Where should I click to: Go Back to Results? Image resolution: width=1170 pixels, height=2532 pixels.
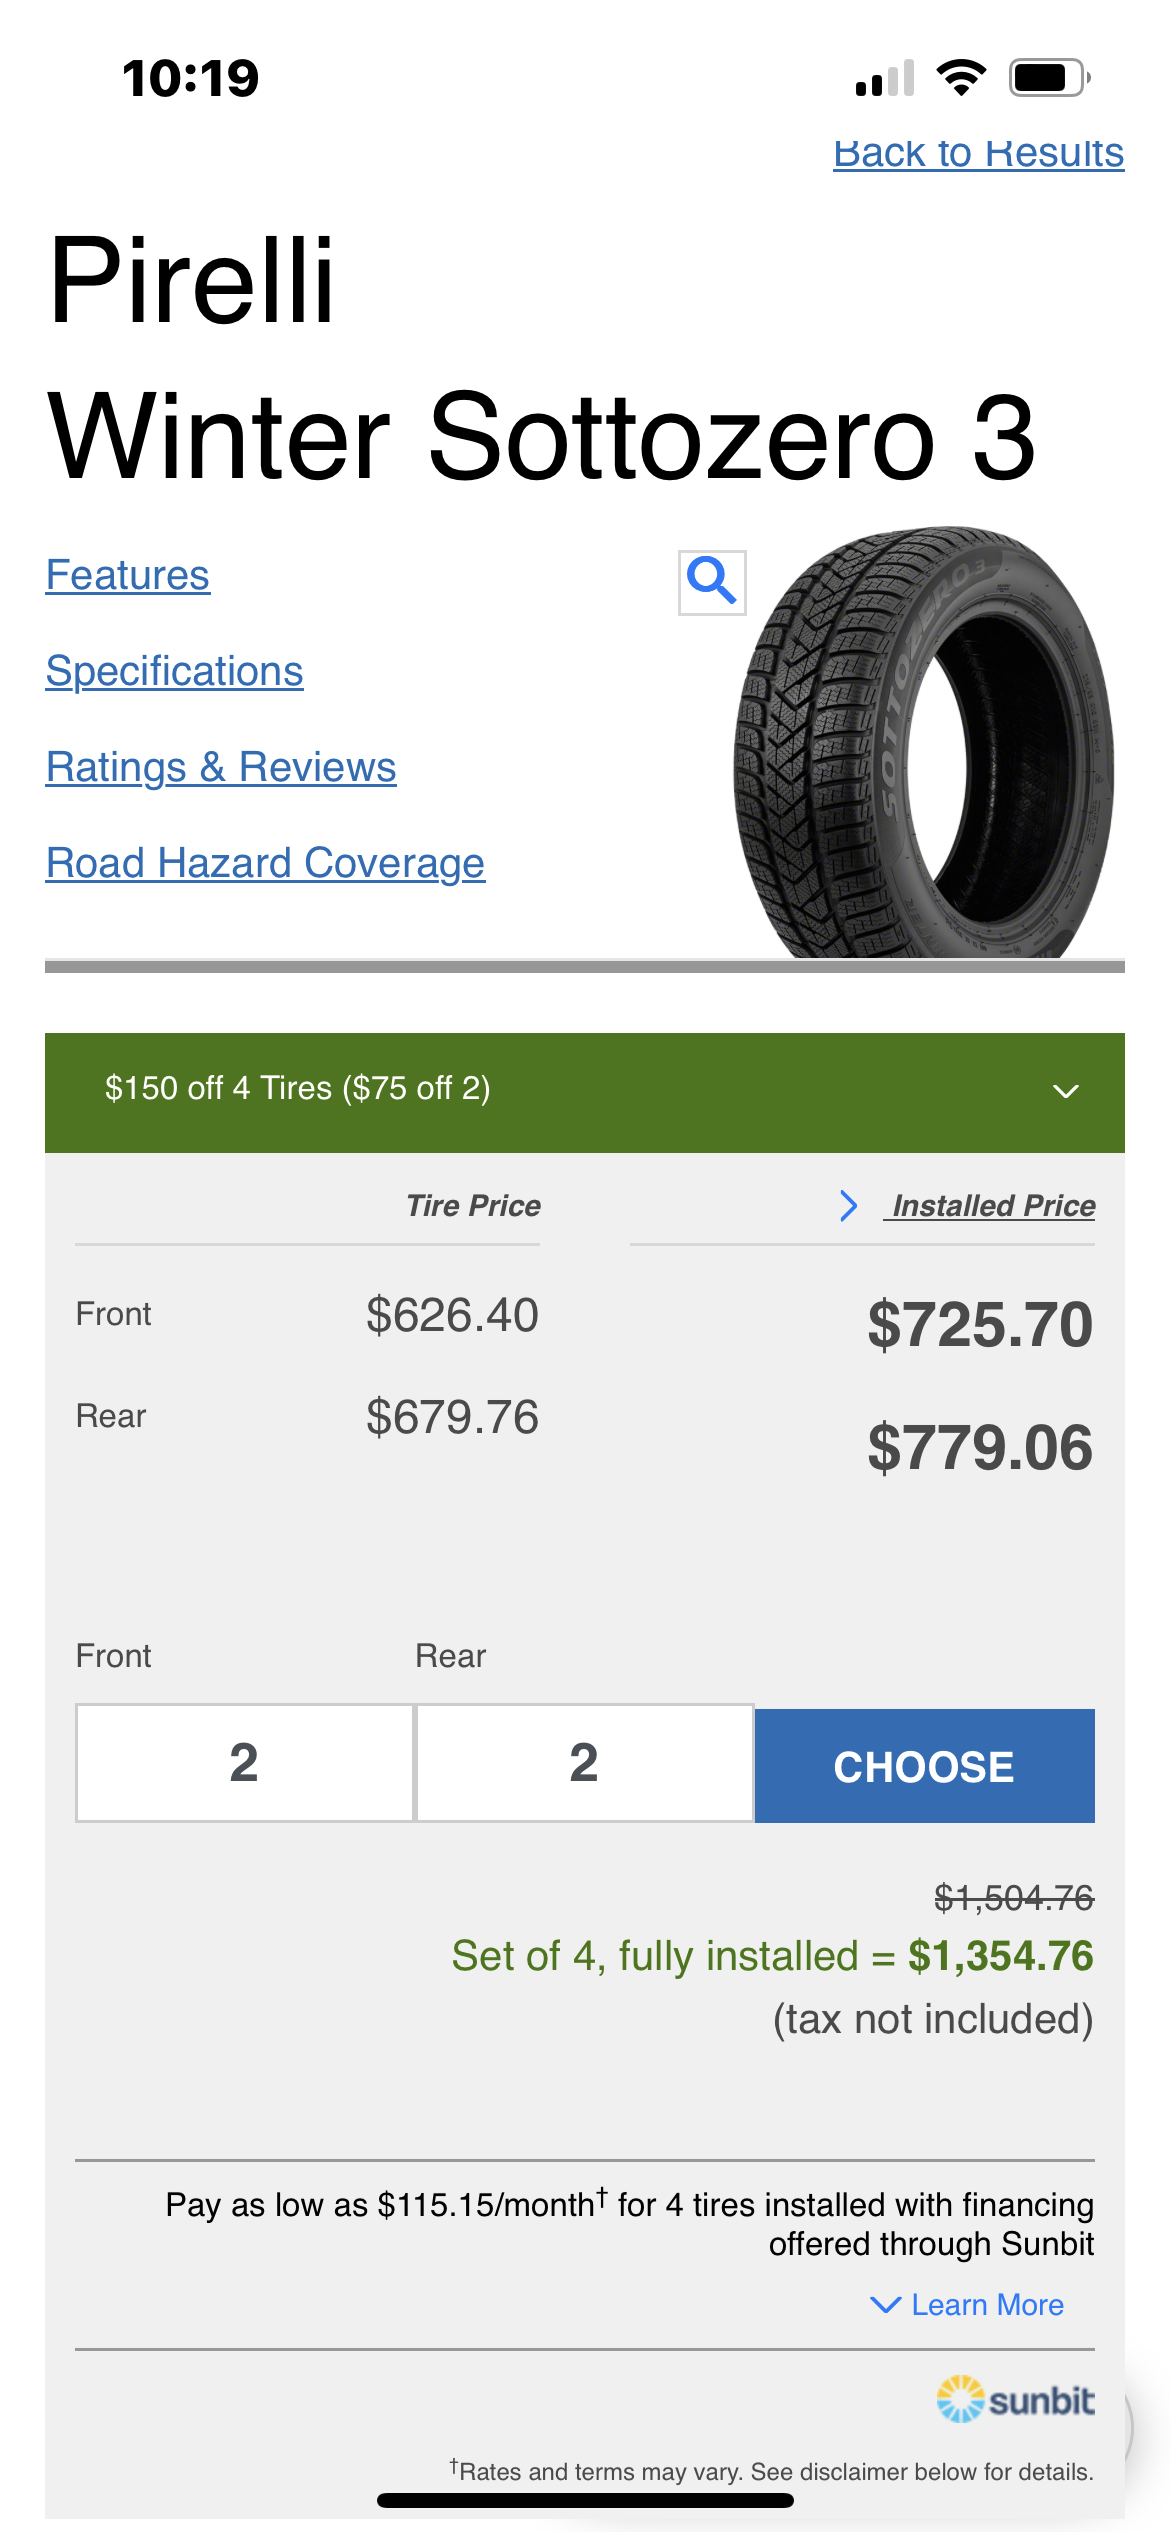(x=978, y=153)
